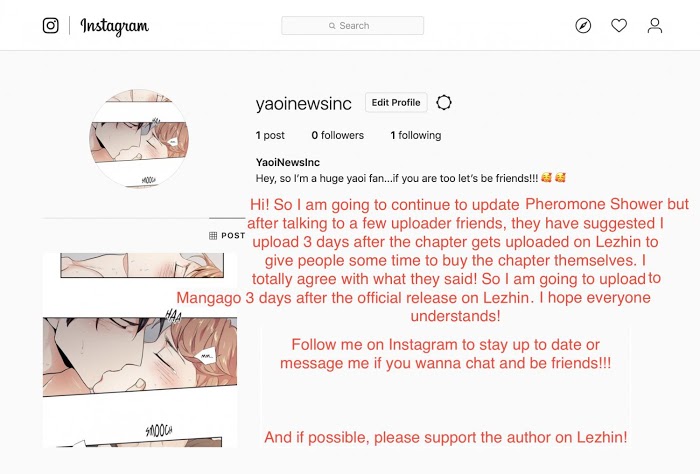This screenshot has width=700, height=474.
Task: Click the yaoinewsinc username heading
Action: tap(304, 104)
